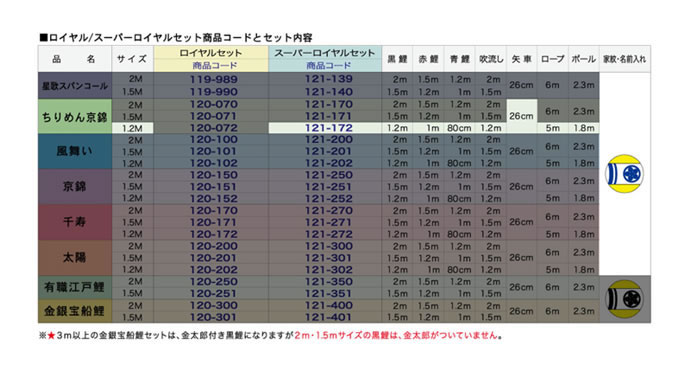This screenshot has width=690, height=370.
Task: Click the highlighted 1.2M size cell for ちりめん京錦
Action: point(132,128)
